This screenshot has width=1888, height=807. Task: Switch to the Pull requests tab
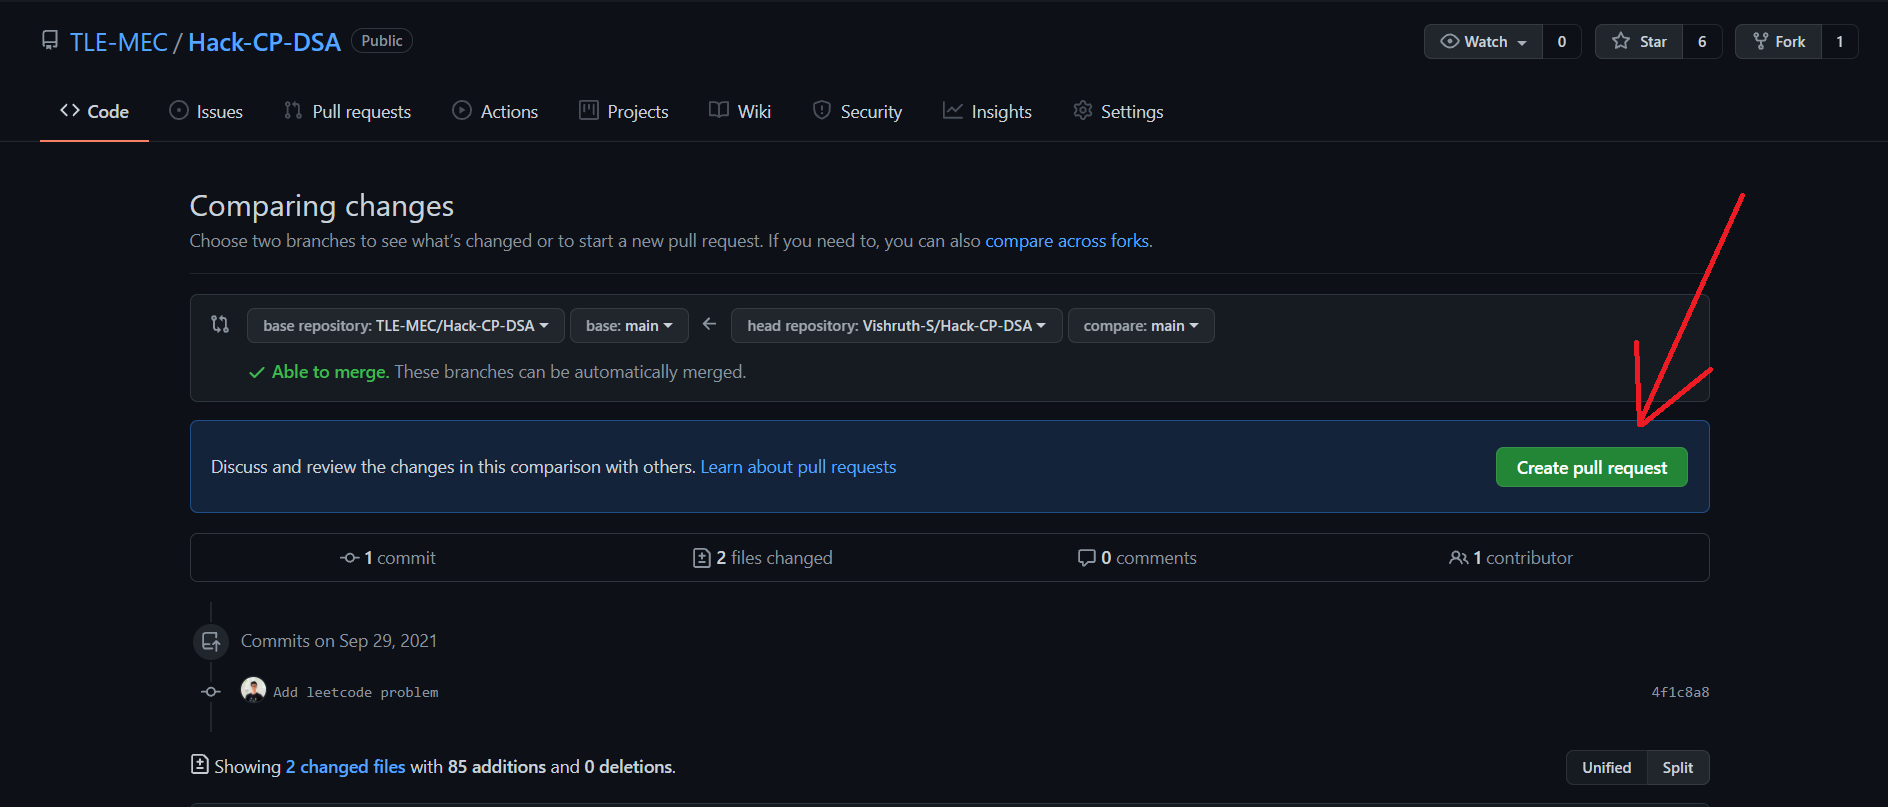pos(348,111)
